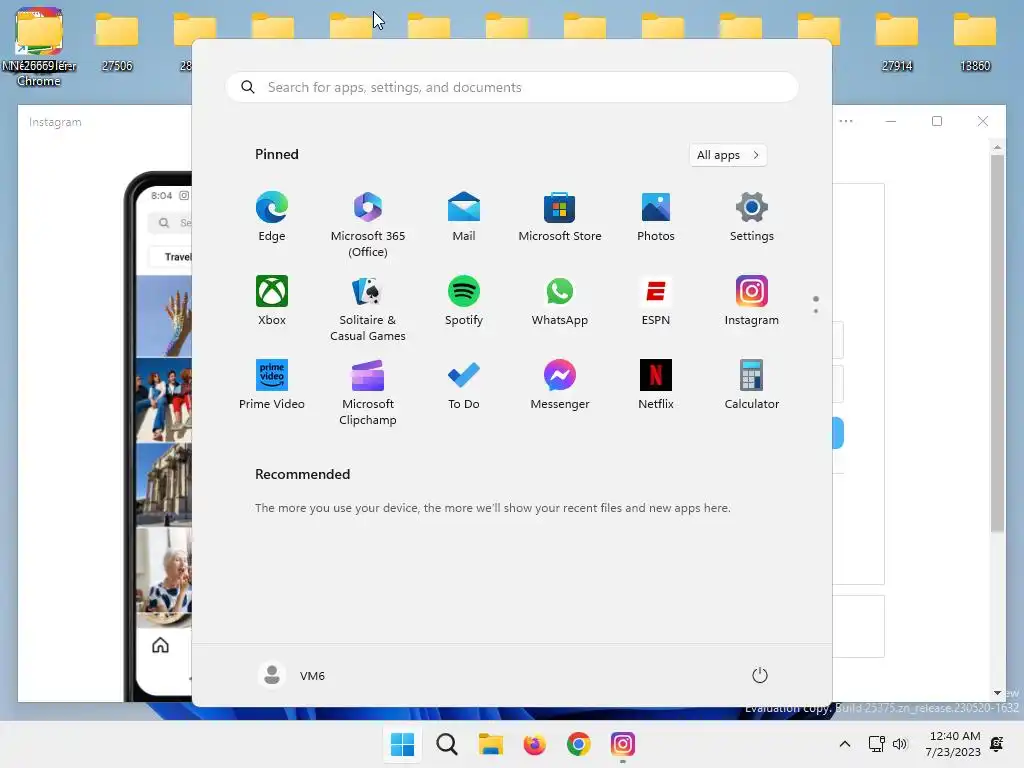Tap the home icon in Instagram phone mockup
This screenshot has height=768, width=1024.
tap(160, 645)
